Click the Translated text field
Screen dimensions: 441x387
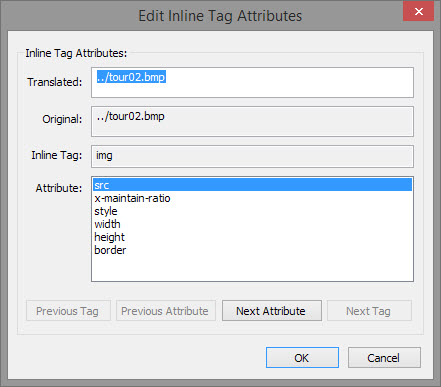coord(252,82)
